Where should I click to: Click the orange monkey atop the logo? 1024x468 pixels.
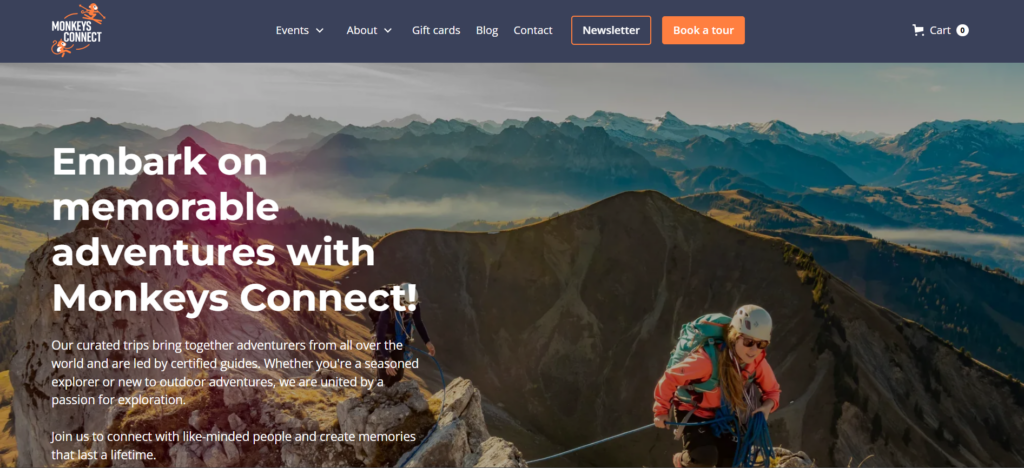(92, 12)
